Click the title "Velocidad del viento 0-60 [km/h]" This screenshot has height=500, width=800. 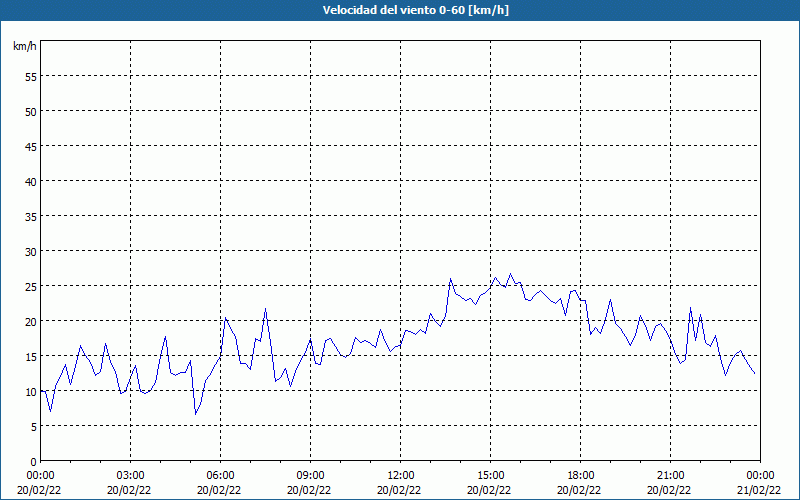416,10
